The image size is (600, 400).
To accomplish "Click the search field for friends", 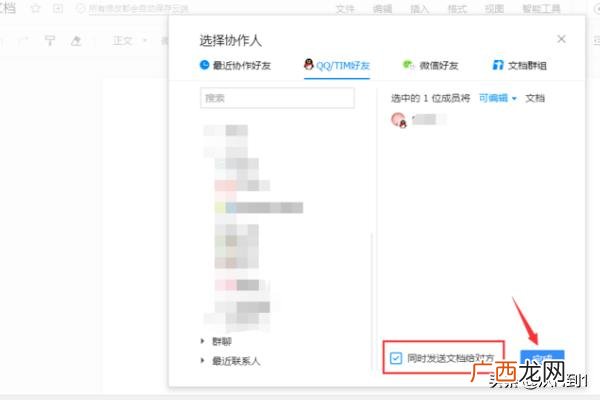I will tap(277, 98).
